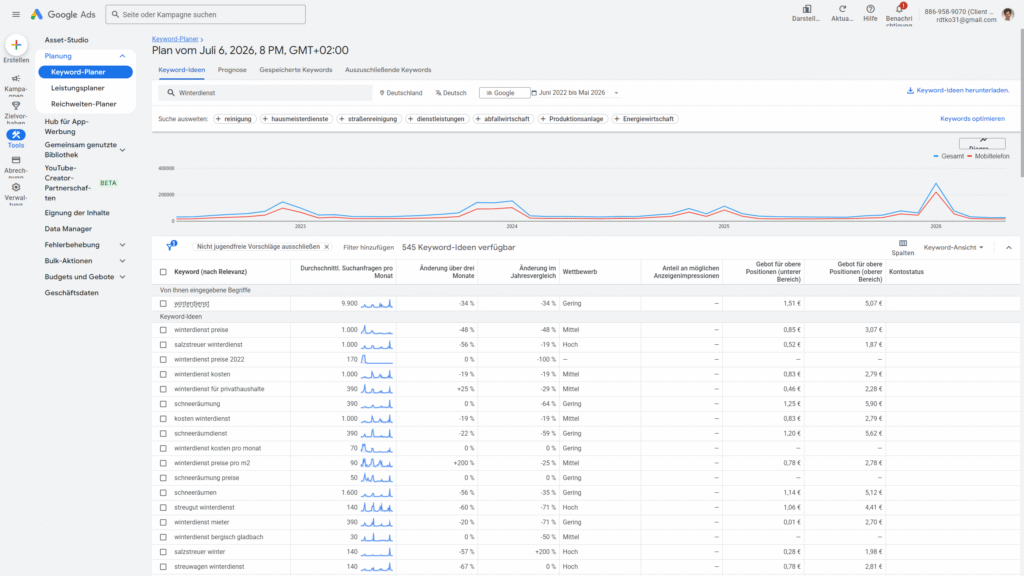Check the winterdienst entered term checkbox
The width and height of the screenshot is (1024, 576).
tap(163, 304)
